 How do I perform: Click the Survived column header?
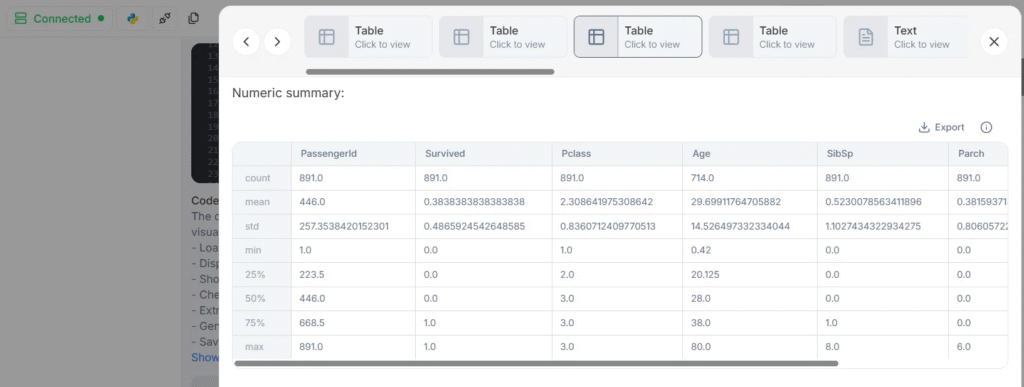[445, 154]
